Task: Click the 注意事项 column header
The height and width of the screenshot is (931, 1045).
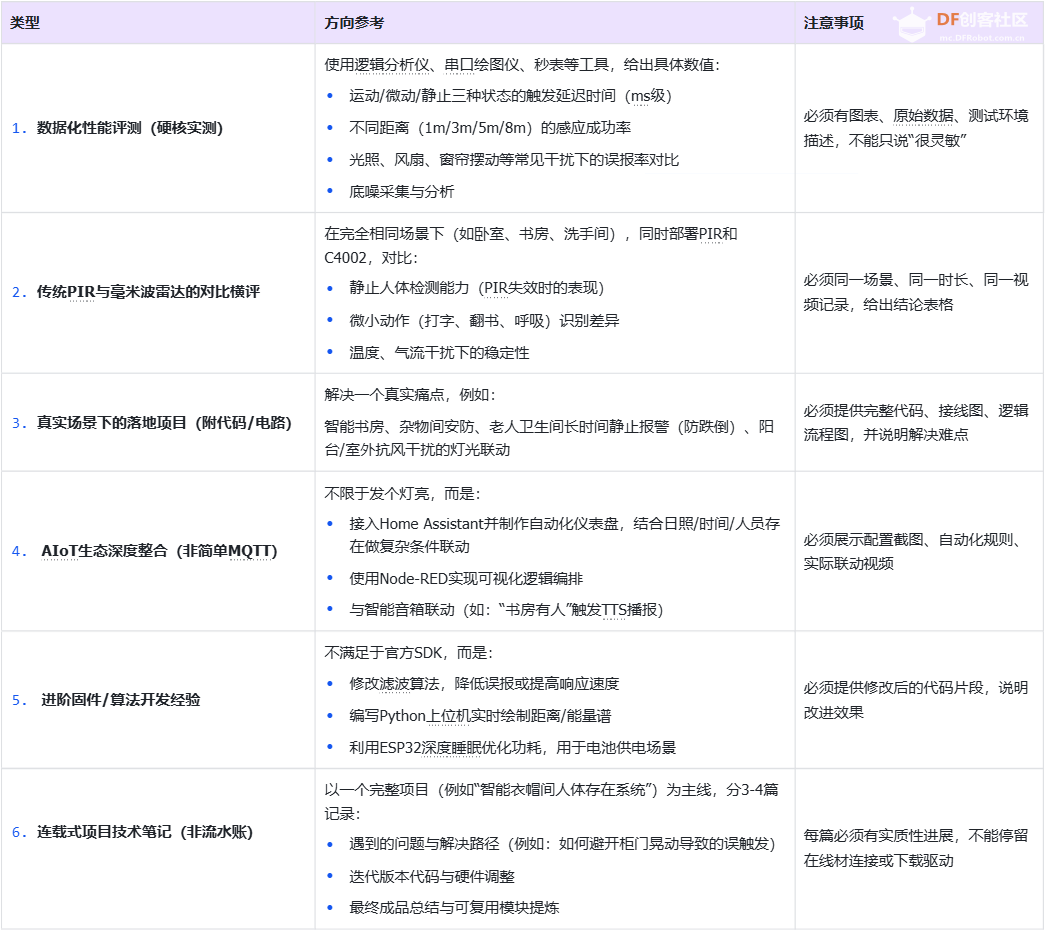Action: pos(833,23)
